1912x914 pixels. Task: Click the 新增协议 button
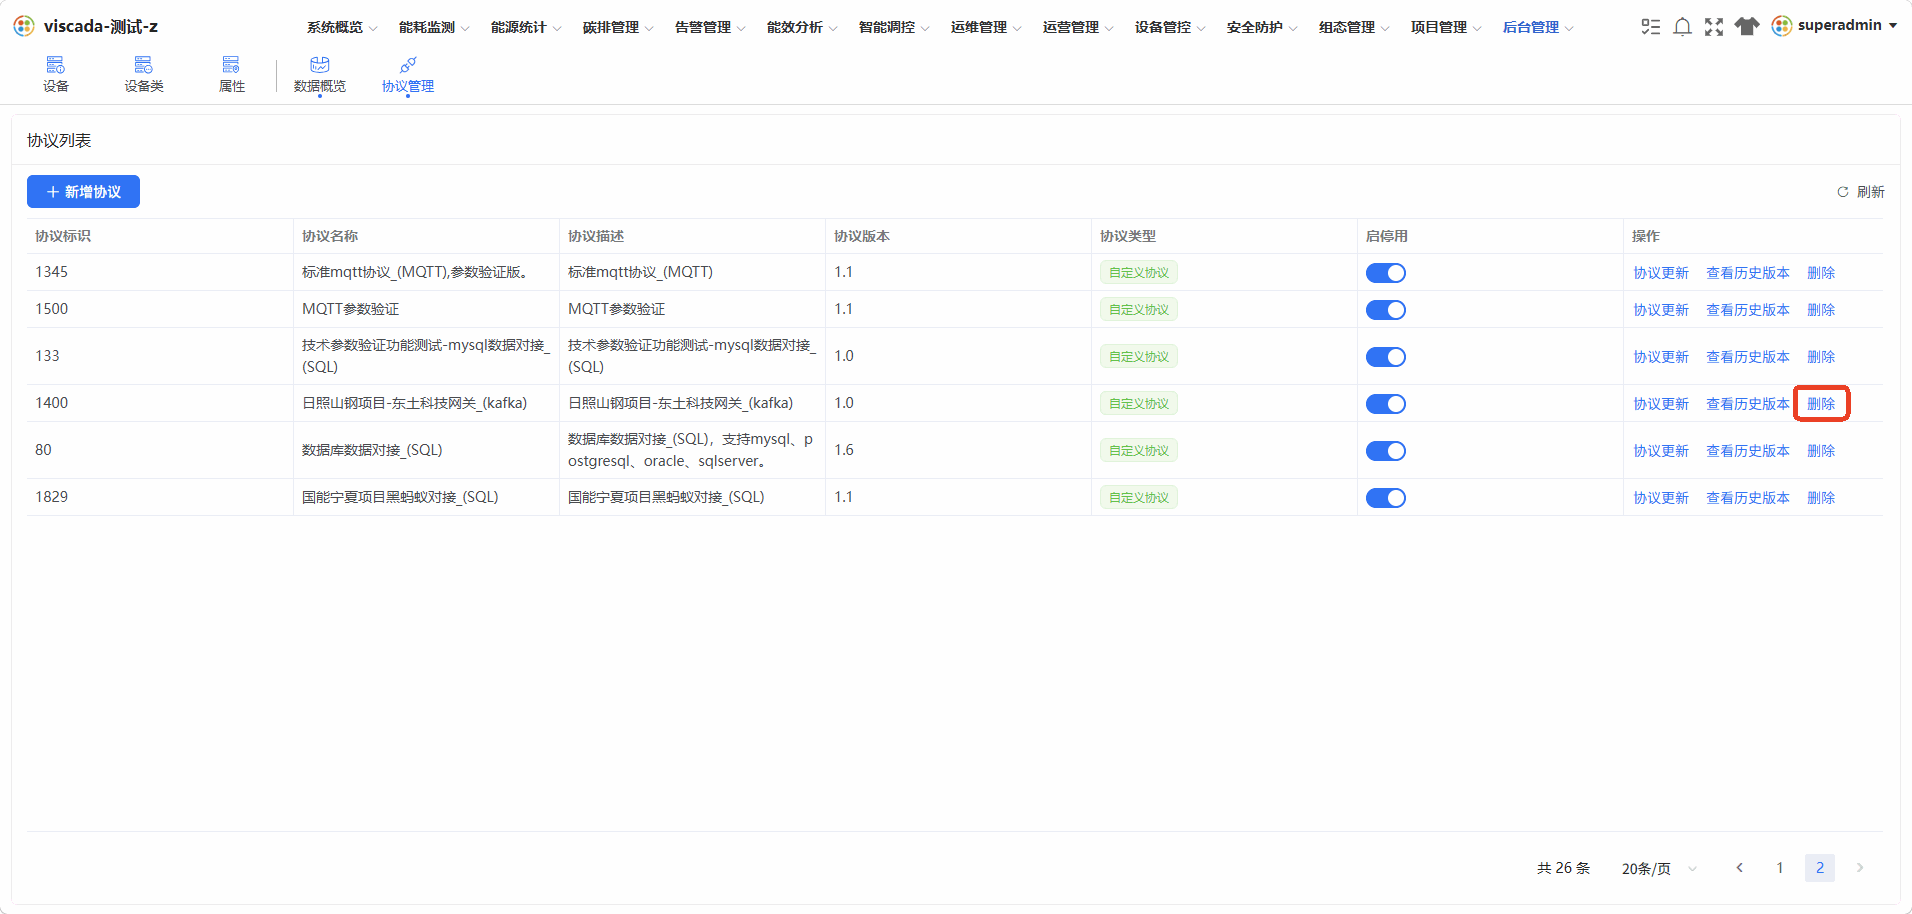(83, 192)
